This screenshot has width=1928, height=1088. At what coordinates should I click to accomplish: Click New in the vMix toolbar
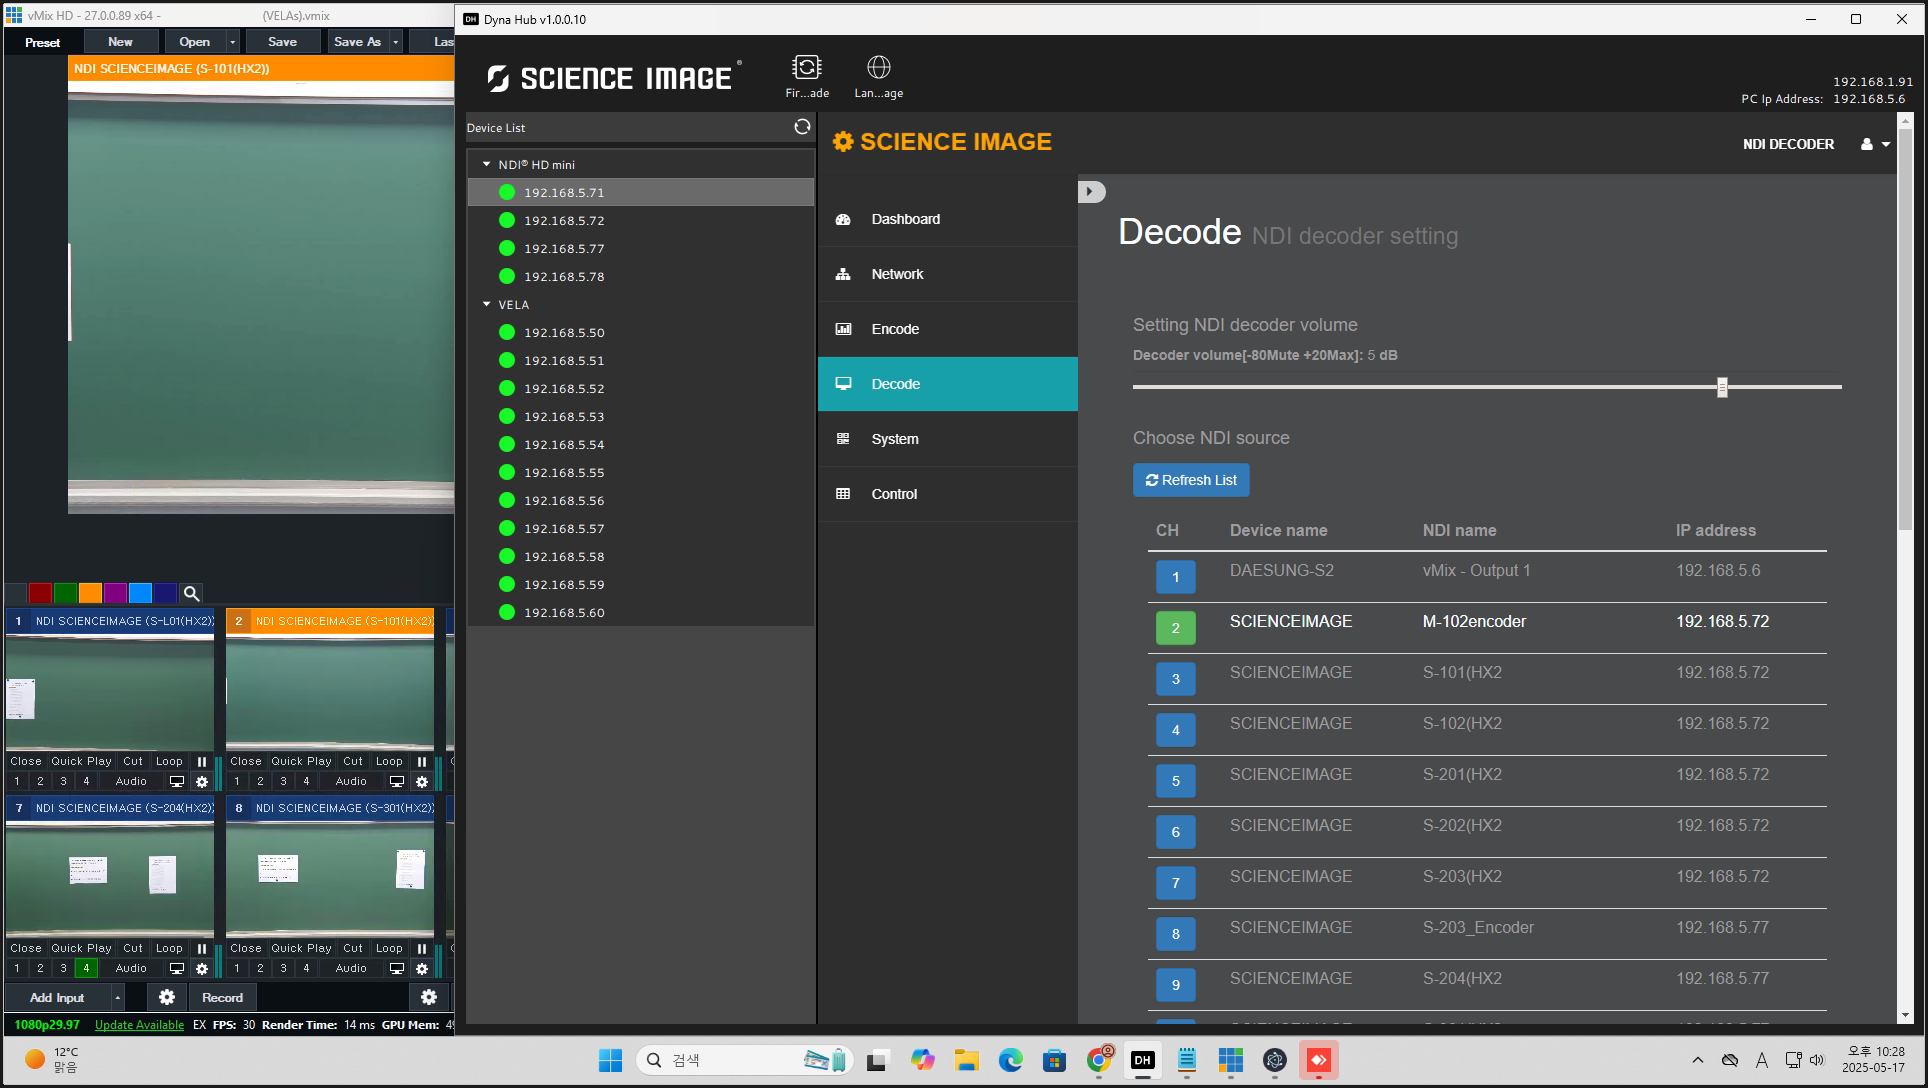click(x=120, y=42)
